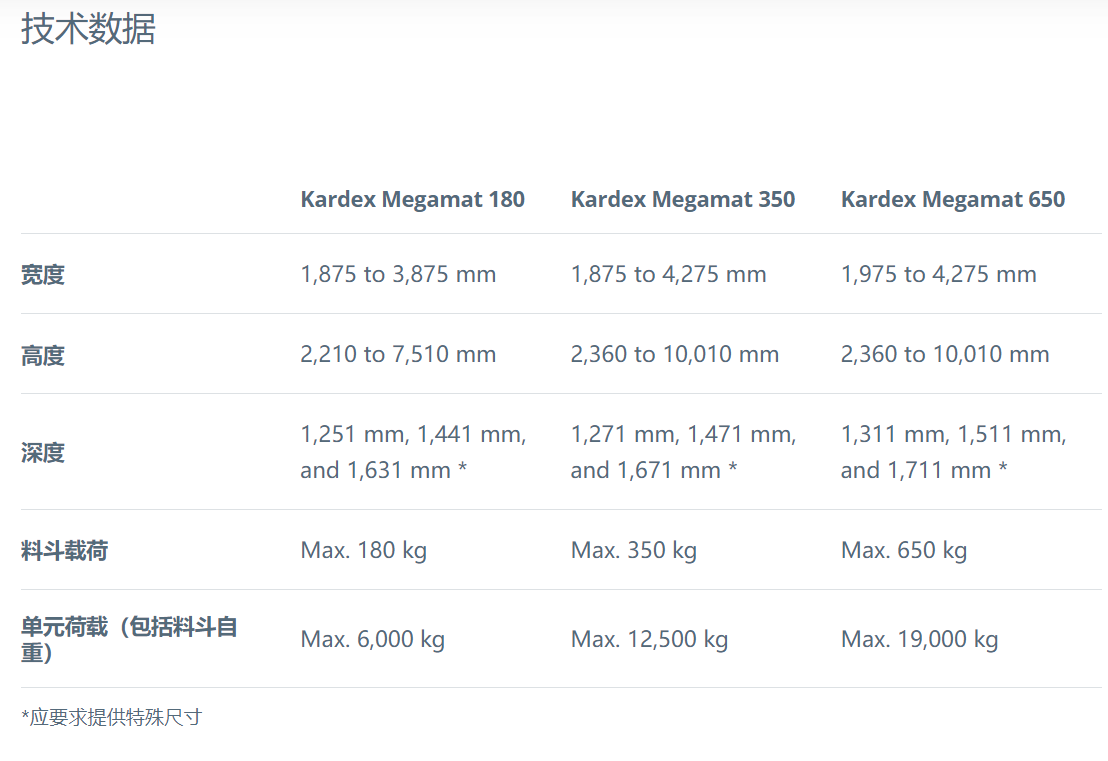Click the 1,975 to 4,275 mm cell

tap(938, 274)
